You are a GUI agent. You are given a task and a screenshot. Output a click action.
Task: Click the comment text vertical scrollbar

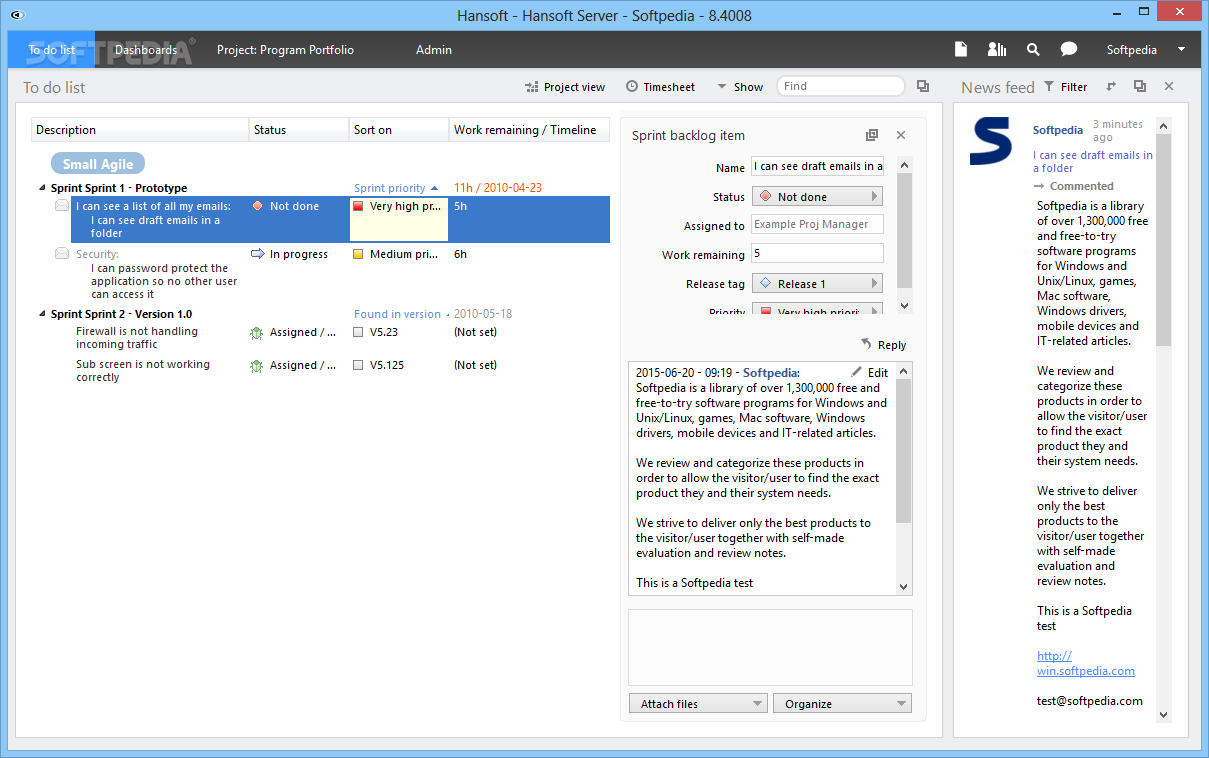coord(904,479)
